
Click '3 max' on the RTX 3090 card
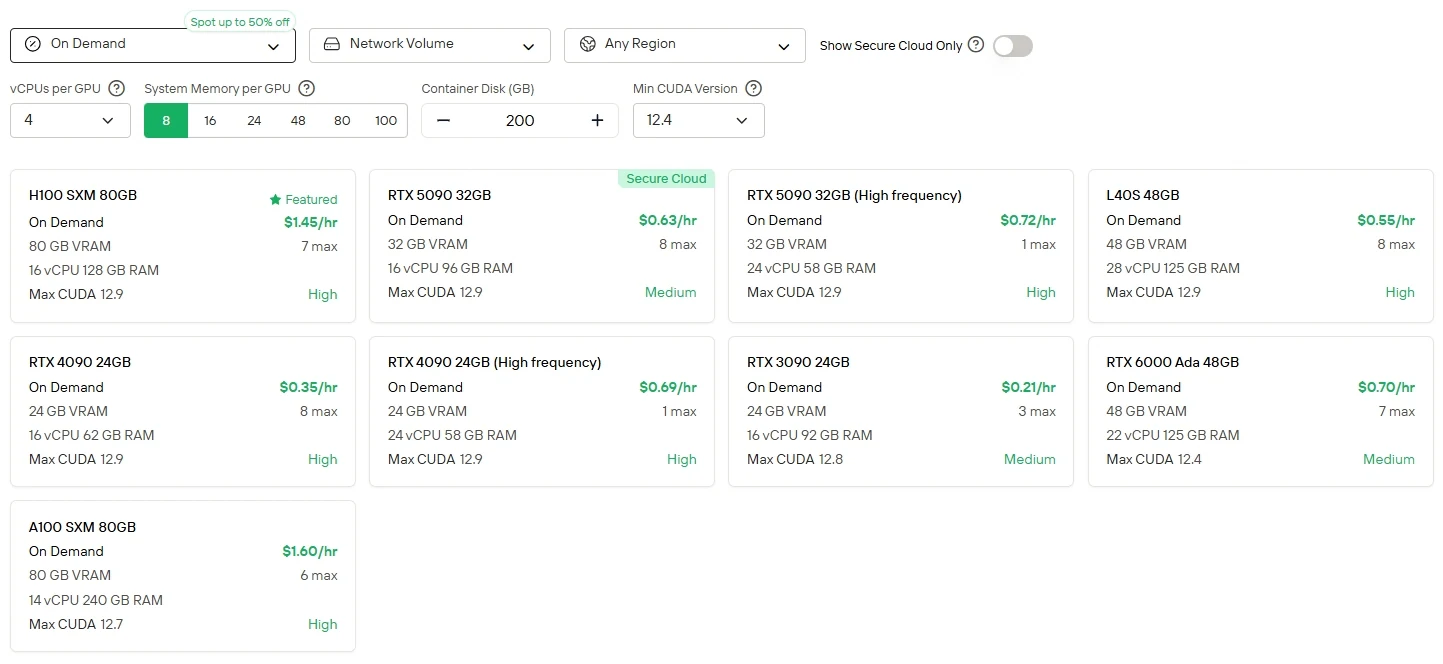click(1037, 411)
